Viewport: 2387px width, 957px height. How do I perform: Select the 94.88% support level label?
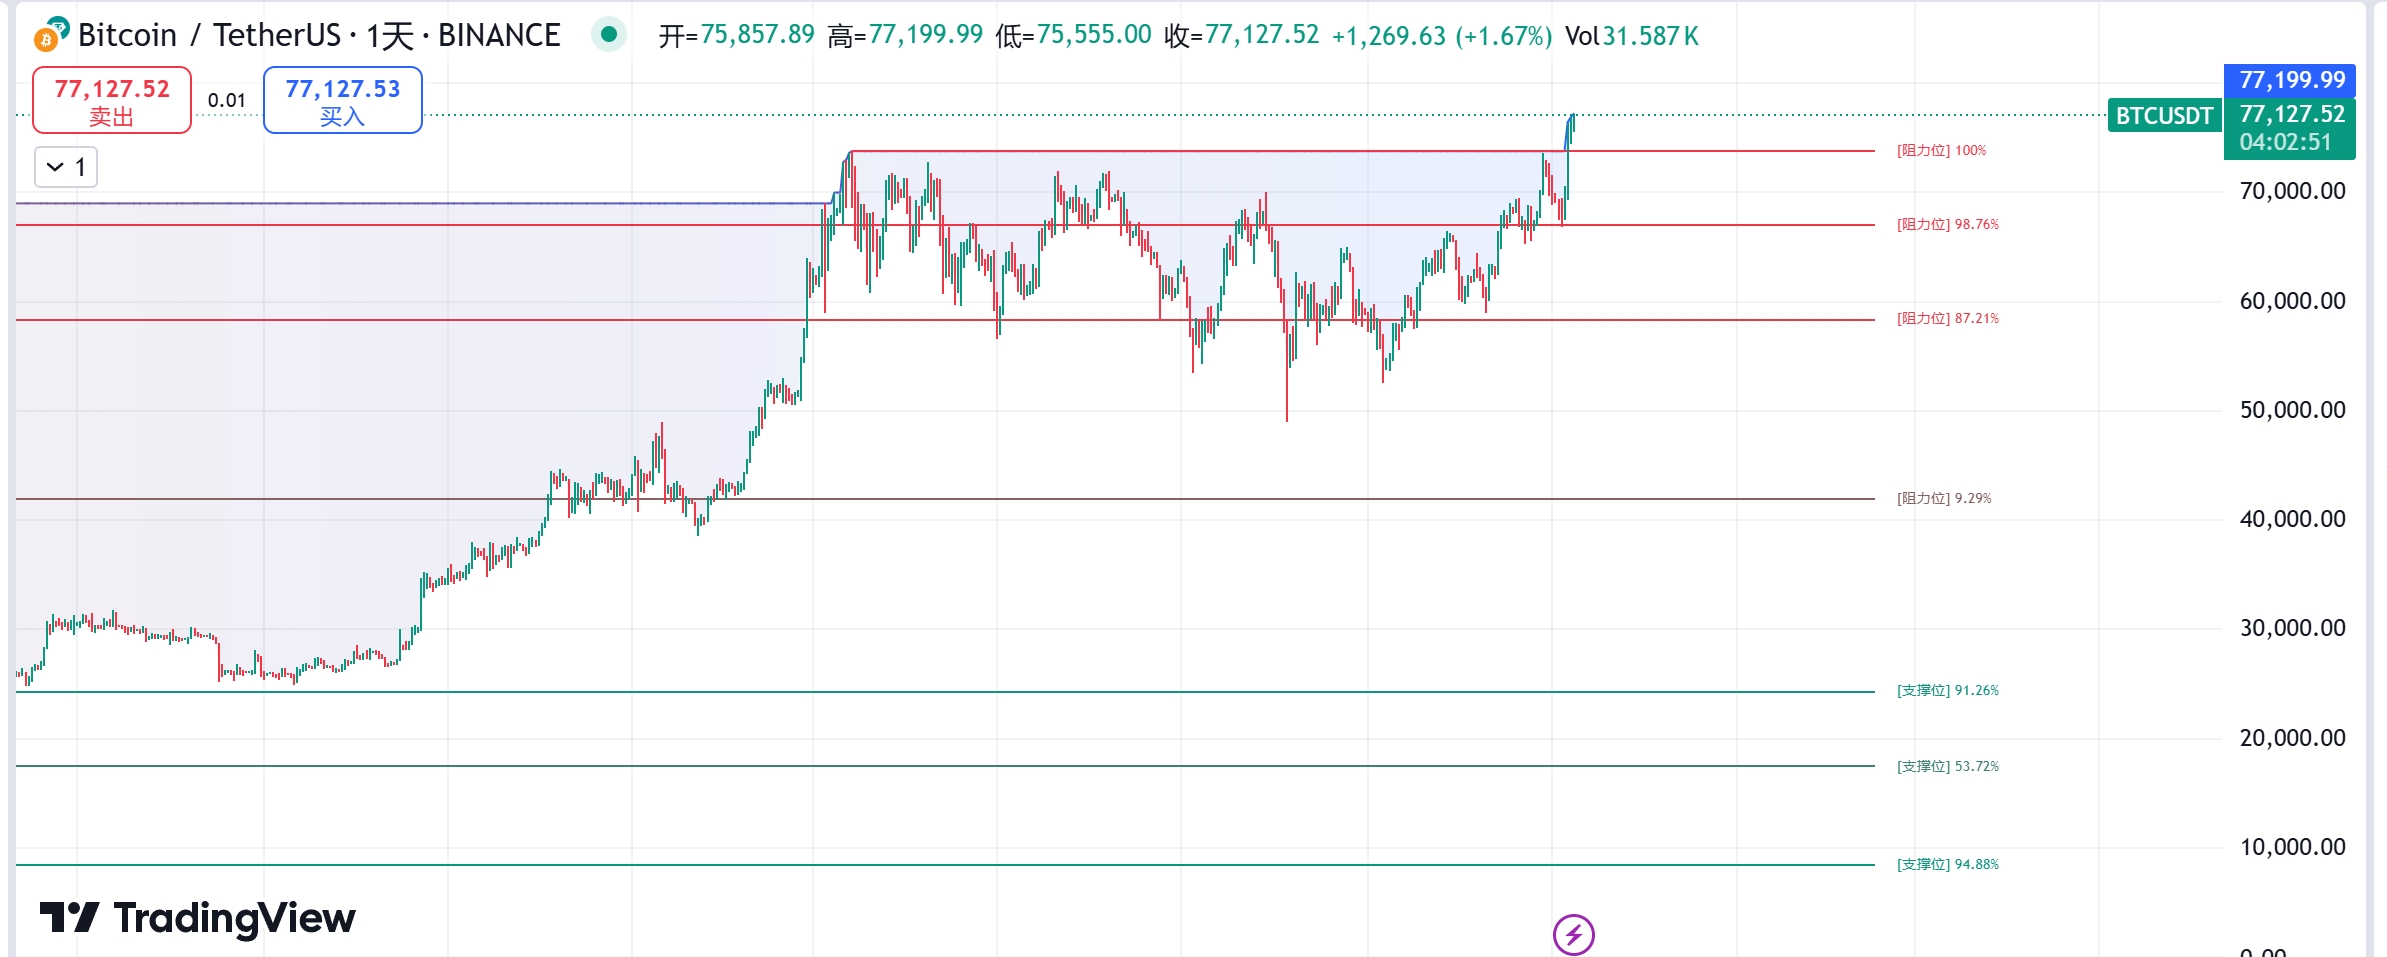click(x=1947, y=864)
